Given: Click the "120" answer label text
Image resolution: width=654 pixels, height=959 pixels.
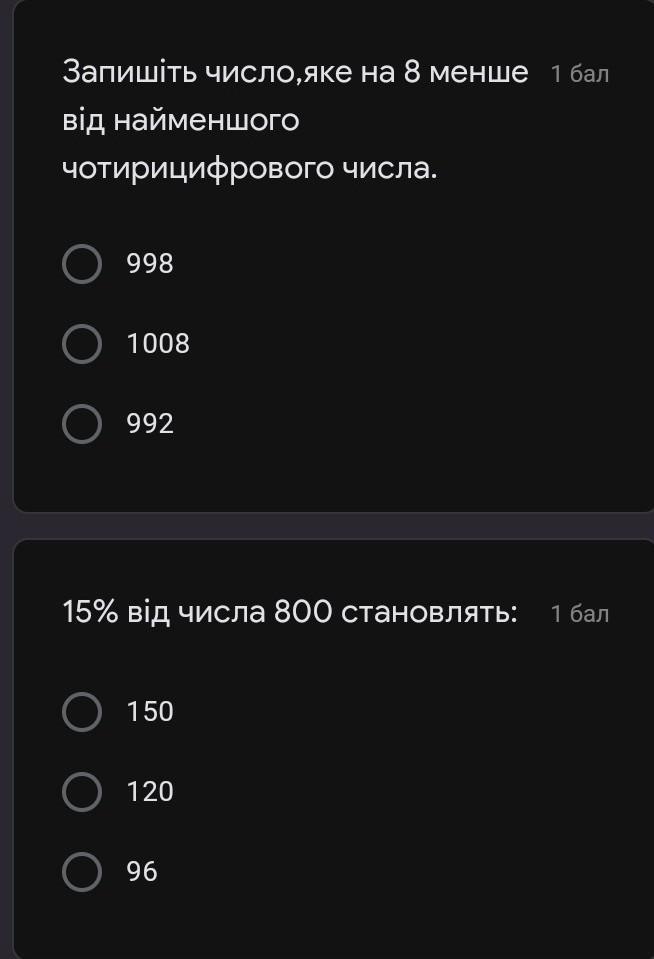Looking at the screenshot, I should pyautogui.click(x=150, y=792).
